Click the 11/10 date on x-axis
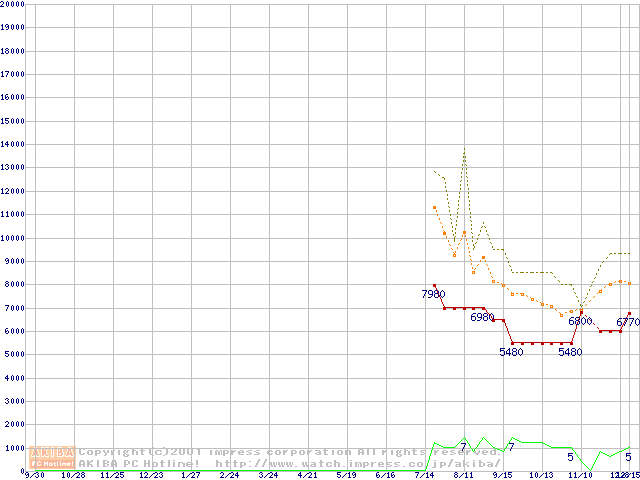Image resolution: width=640 pixels, height=480 pixels. (580, 475)
